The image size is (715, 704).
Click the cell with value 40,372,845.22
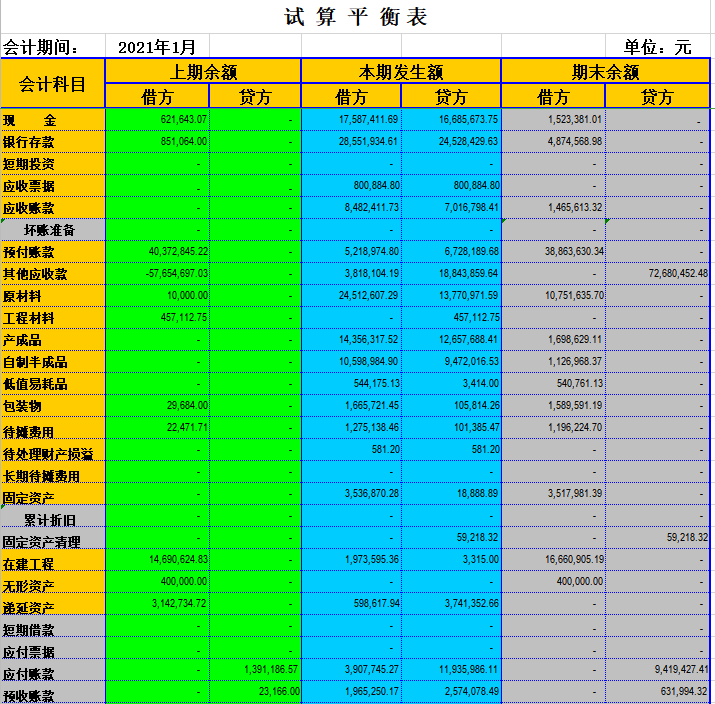click(x=157, y=252)
